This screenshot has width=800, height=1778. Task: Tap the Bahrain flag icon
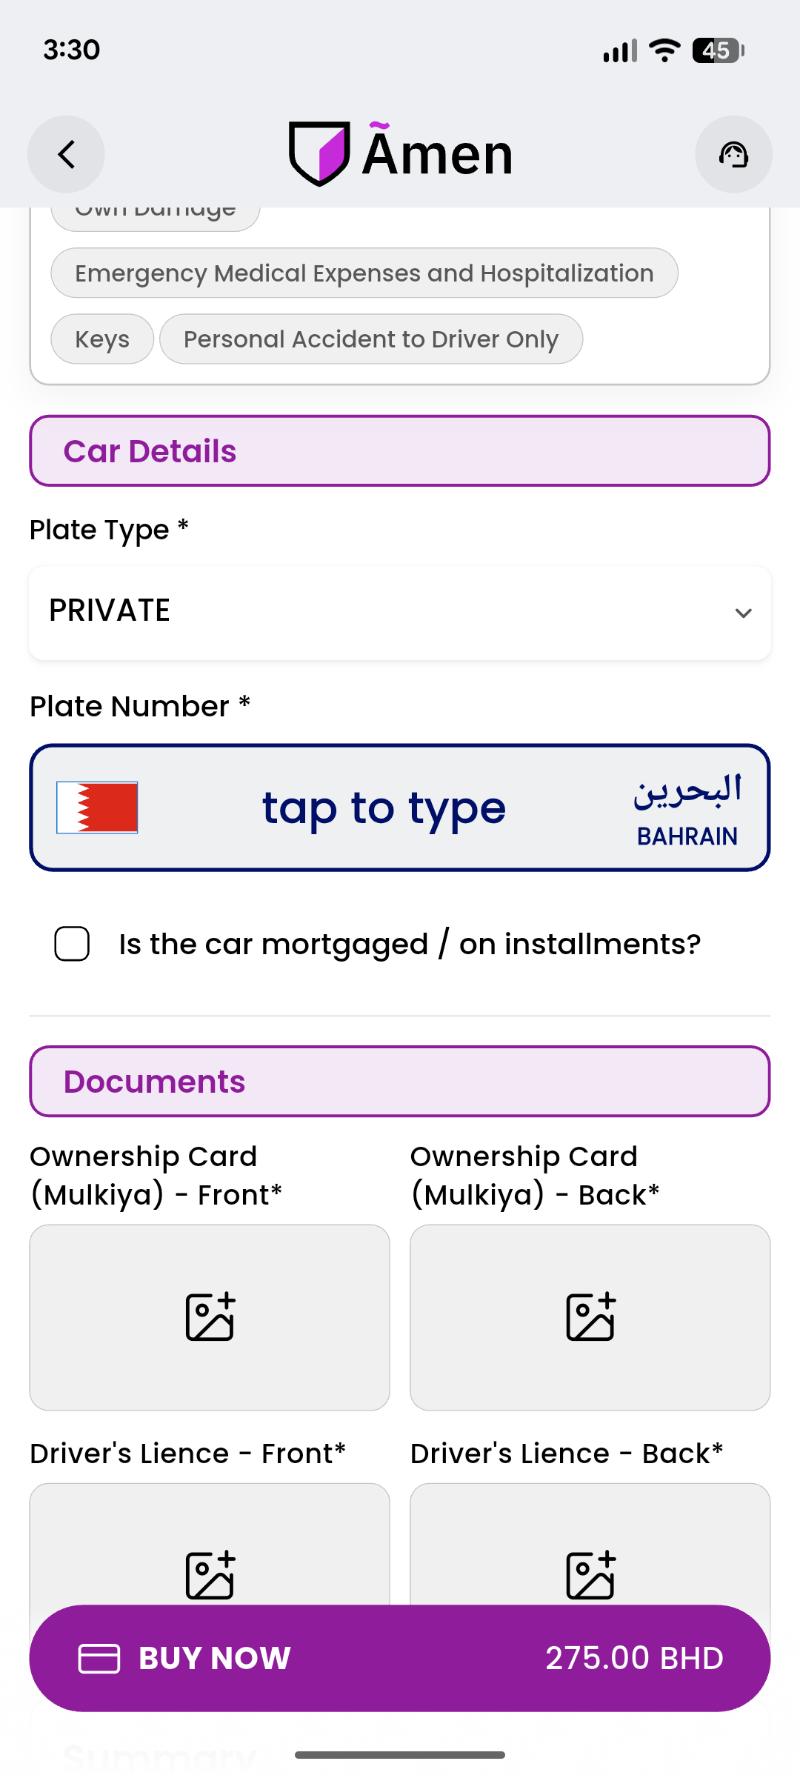97,808
